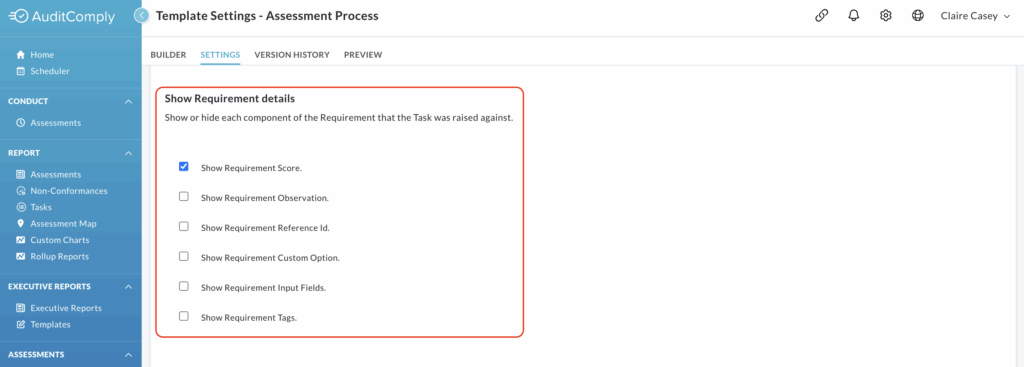The width and height of the screenshot is (1024, 367).
Task: Click the AuditComply logo
Action: 64,16
